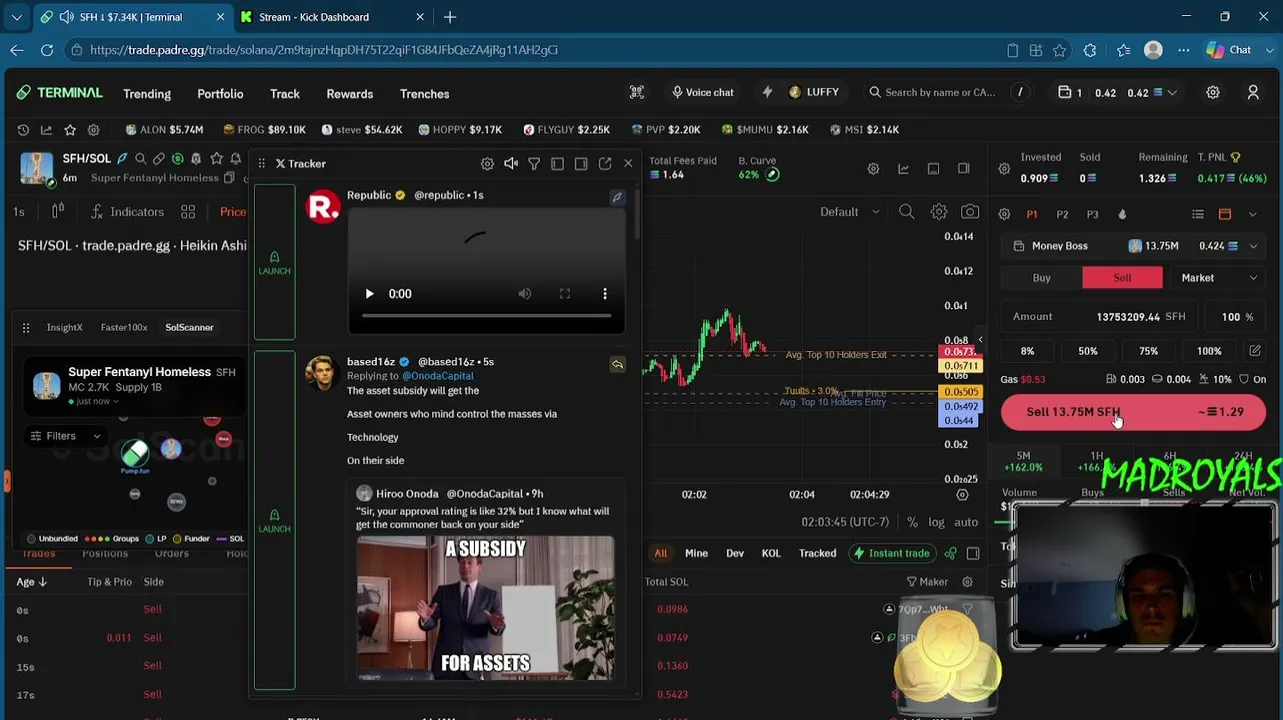The height and width of the screenshot is (720, 1283).
Task: Open the Portfolio page
Action: point(220,94)
